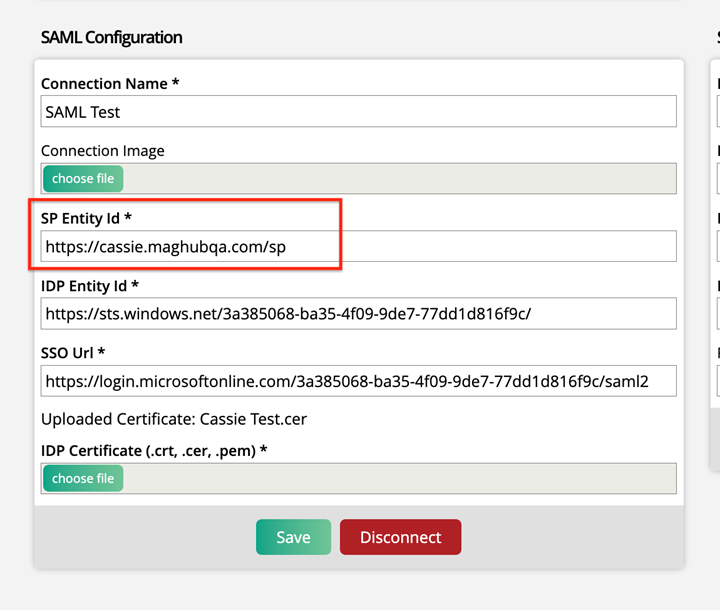
Task: Click the SSO Url label
Action: (73, 353)
